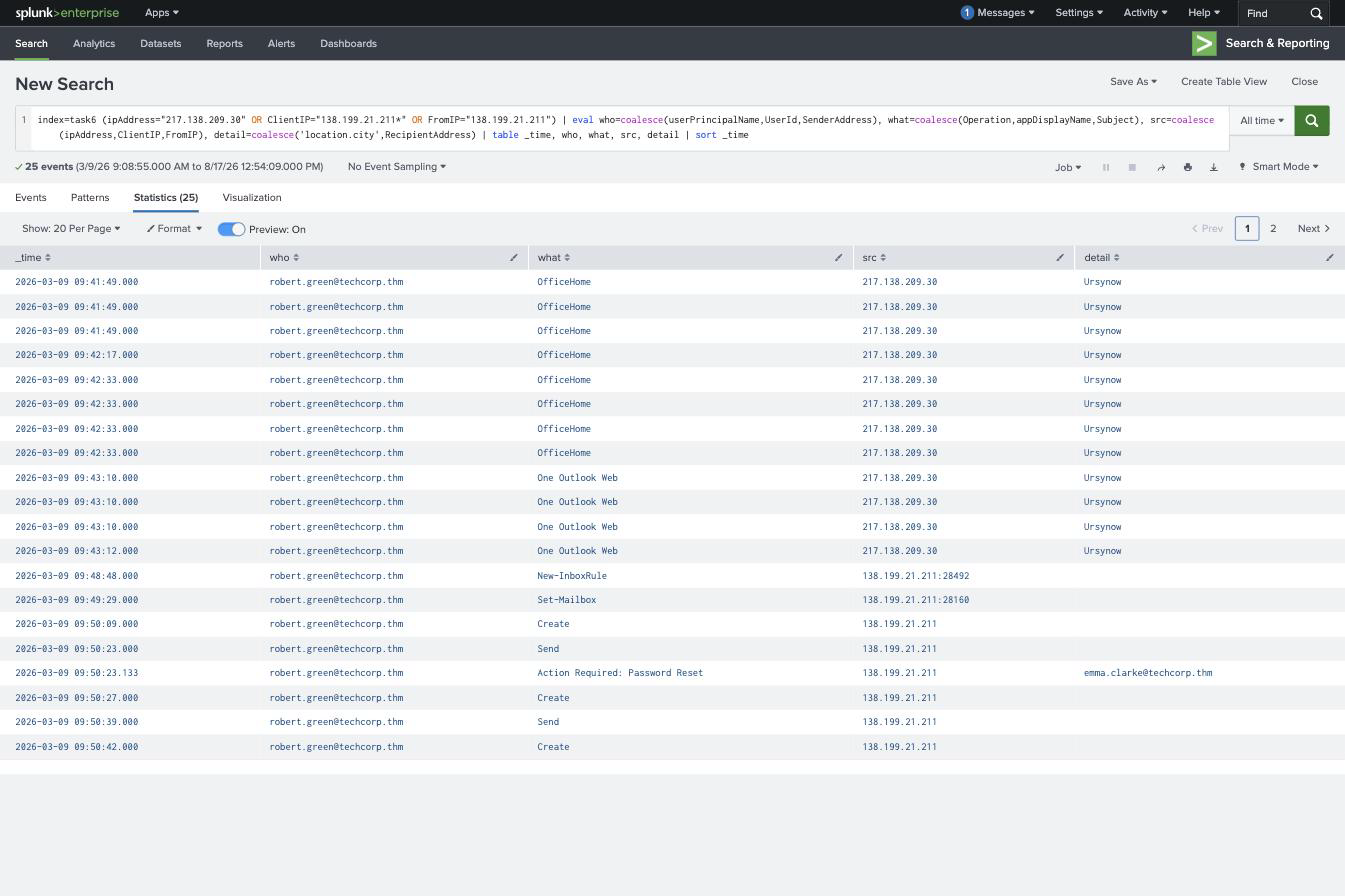
Task: Click the Create Table View button
Action: [x=1224, y=82]
